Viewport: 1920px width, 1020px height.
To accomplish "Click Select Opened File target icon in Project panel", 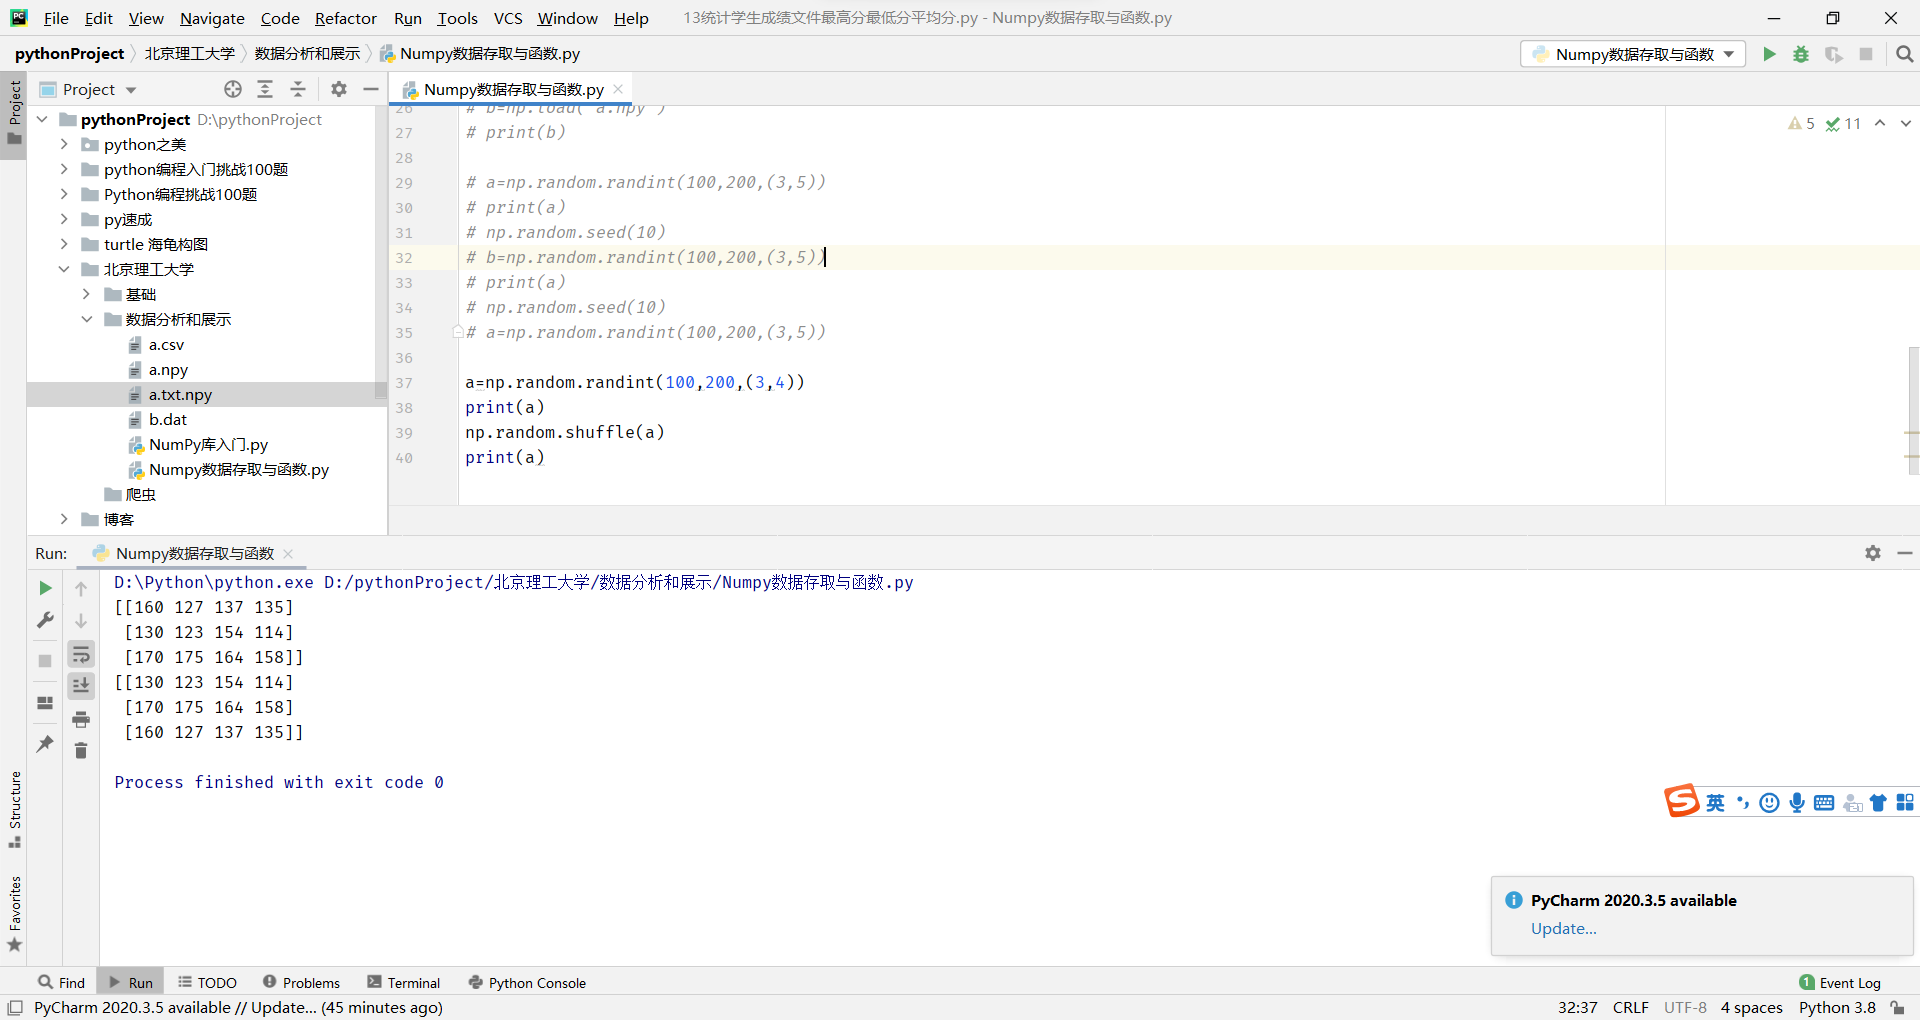I will pyautogui.click(x=233, y=89).
